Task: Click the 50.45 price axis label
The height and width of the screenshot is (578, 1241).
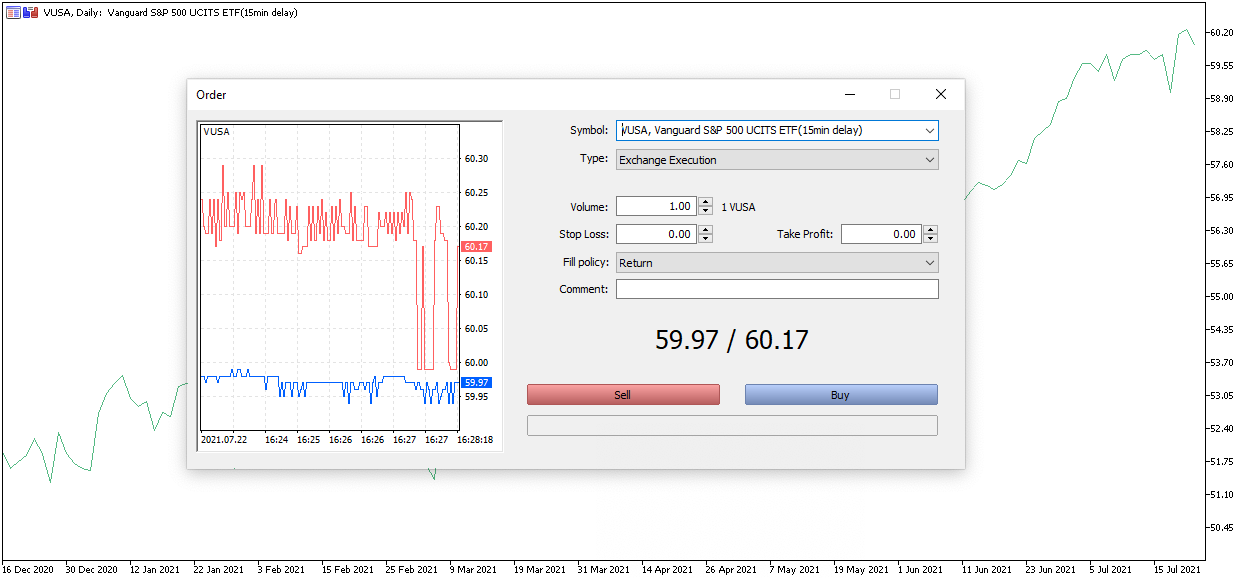Action: click(1220, 528)
